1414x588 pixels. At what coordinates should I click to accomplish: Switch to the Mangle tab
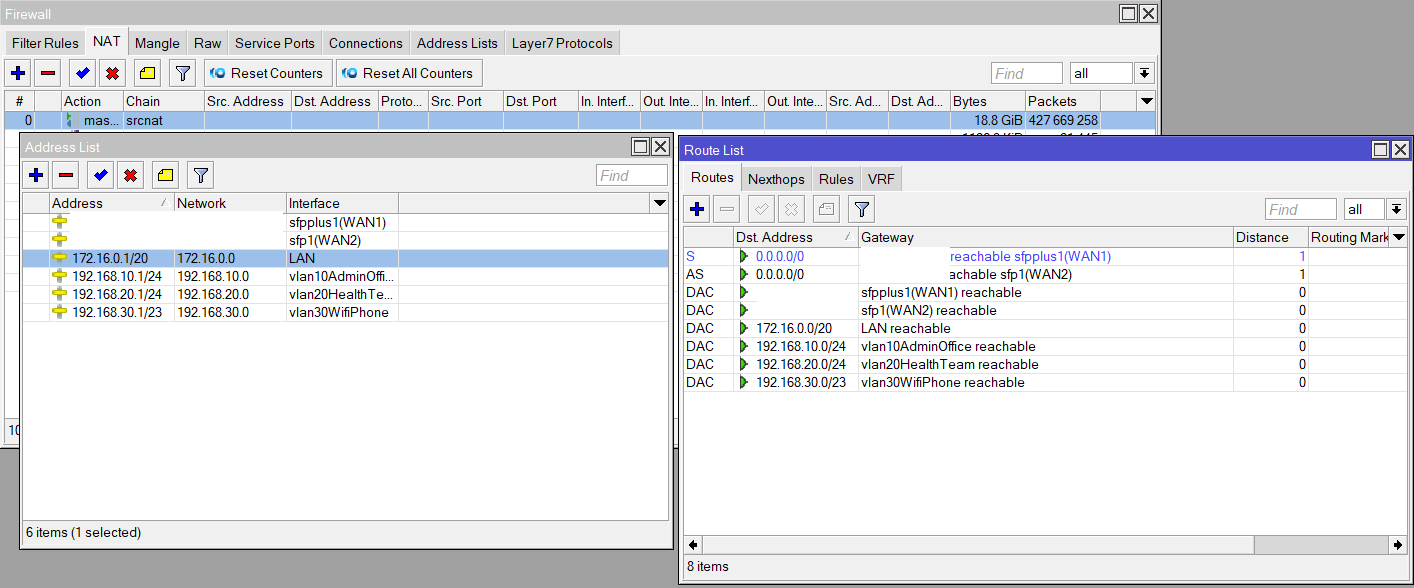pos(157,42)
